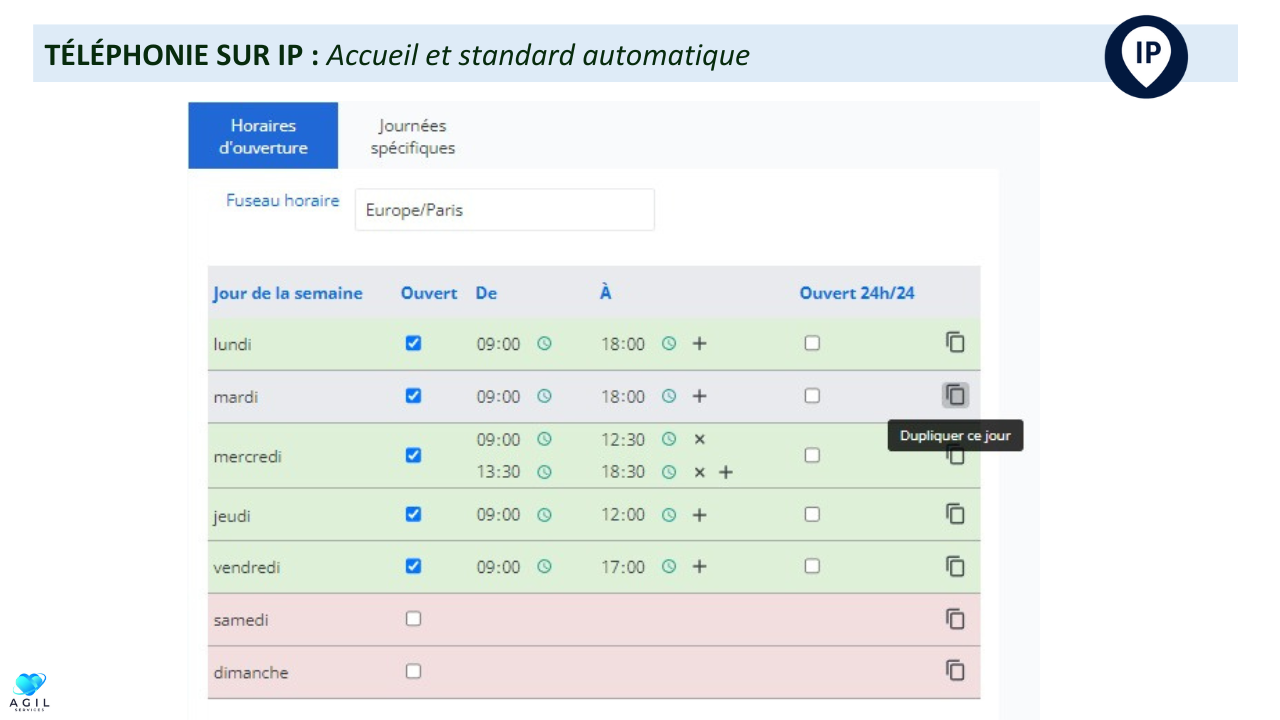Duplicate the jeudi schedule
The width and height of the screenshot is (1280, 720).
pyautogui.click(x=955, y=513)
